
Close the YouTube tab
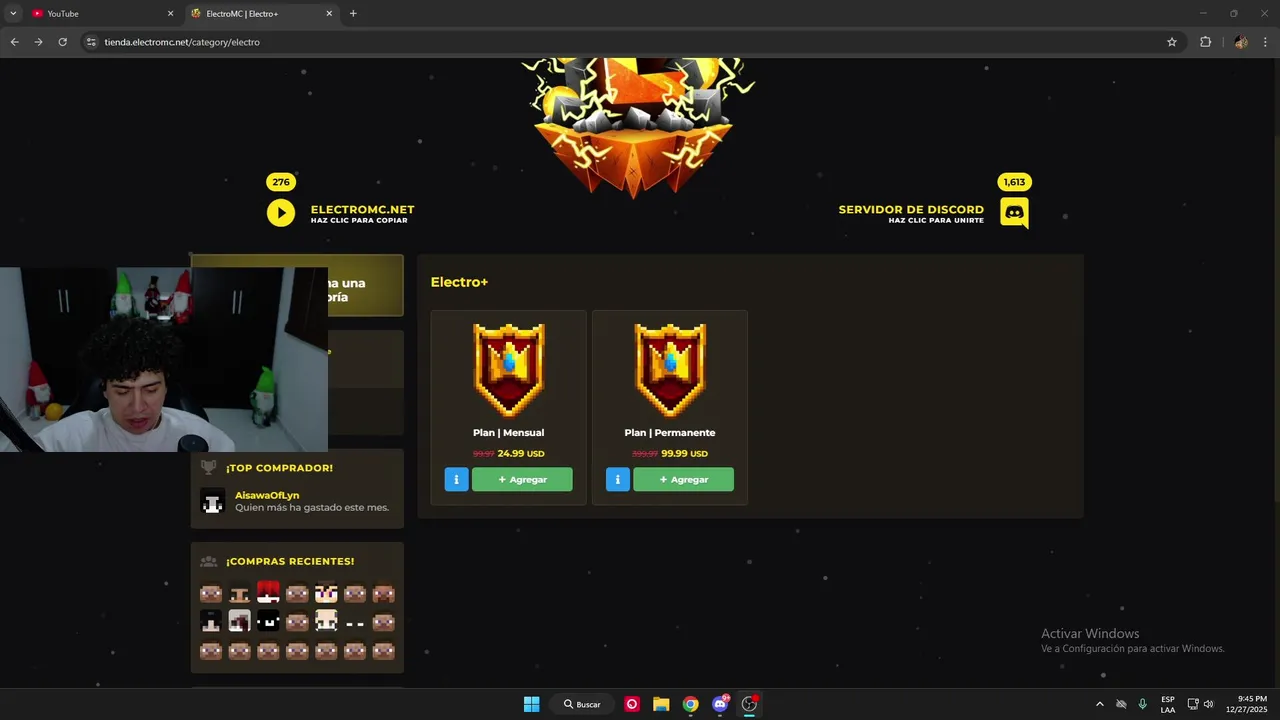[170, 14]
